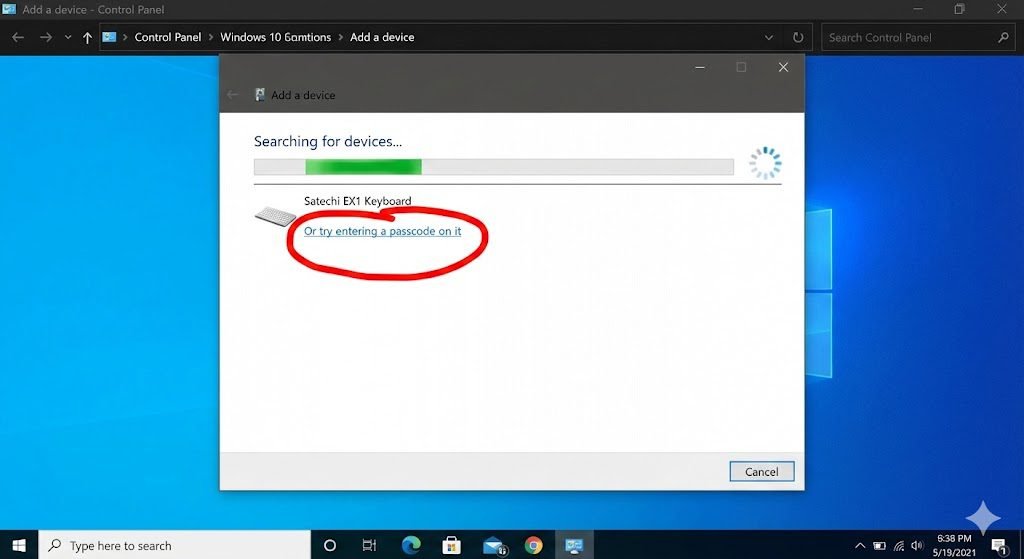Click the search magnifier icon in Control Panel
The image size is (1024, 559).
1003,37
